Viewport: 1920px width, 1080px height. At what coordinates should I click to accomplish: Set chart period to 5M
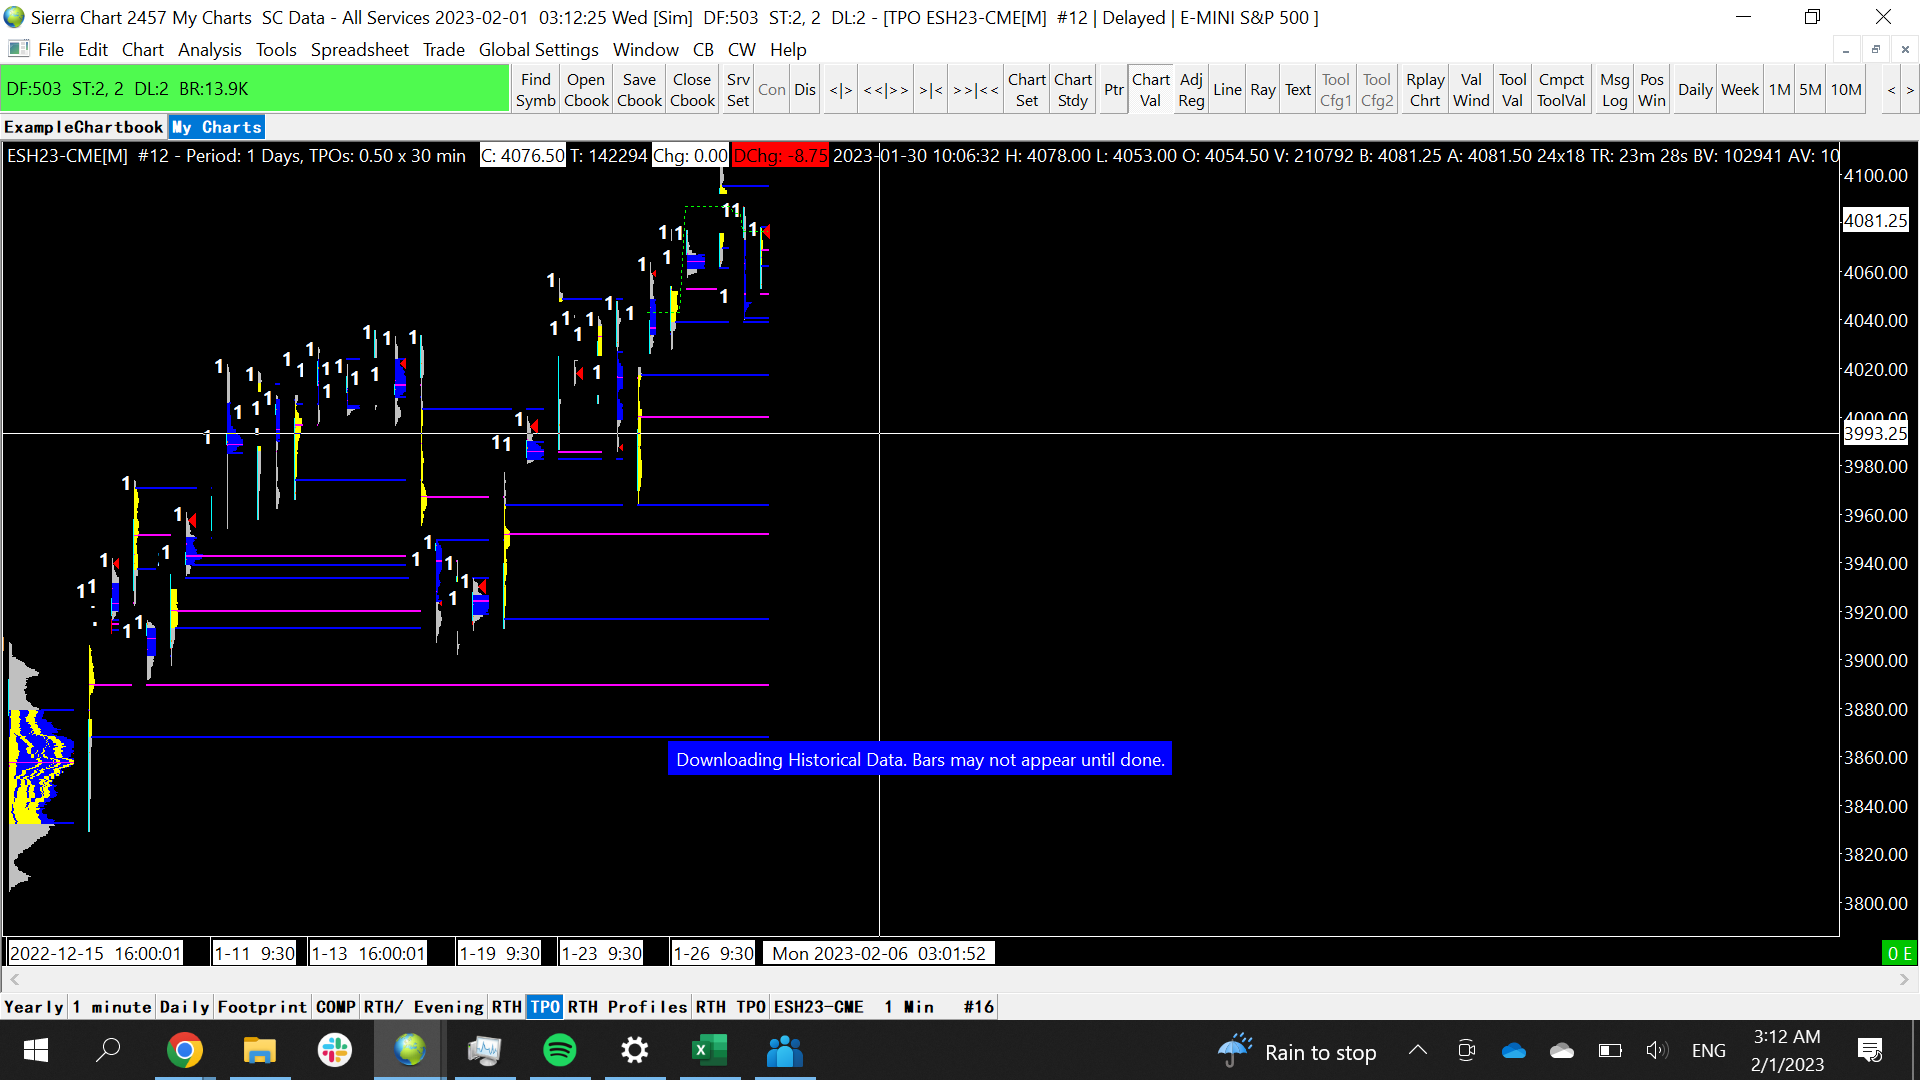(1810, 90)
